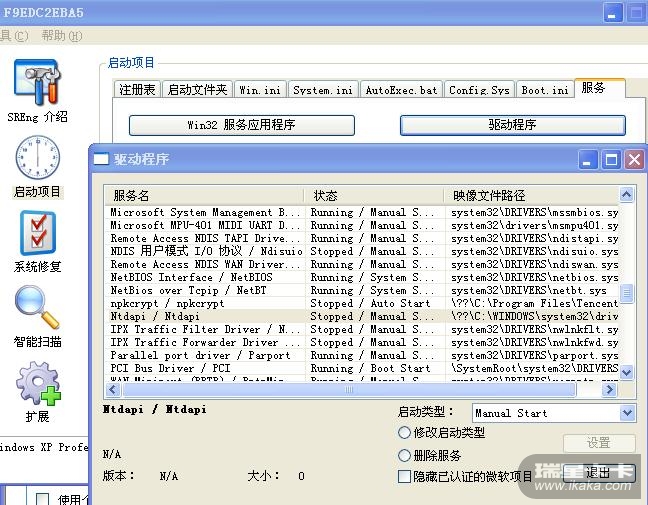This screenshot has height=505, width=648.
Task: Minimize the 驱动程序 dialog window
Action: 587,160
